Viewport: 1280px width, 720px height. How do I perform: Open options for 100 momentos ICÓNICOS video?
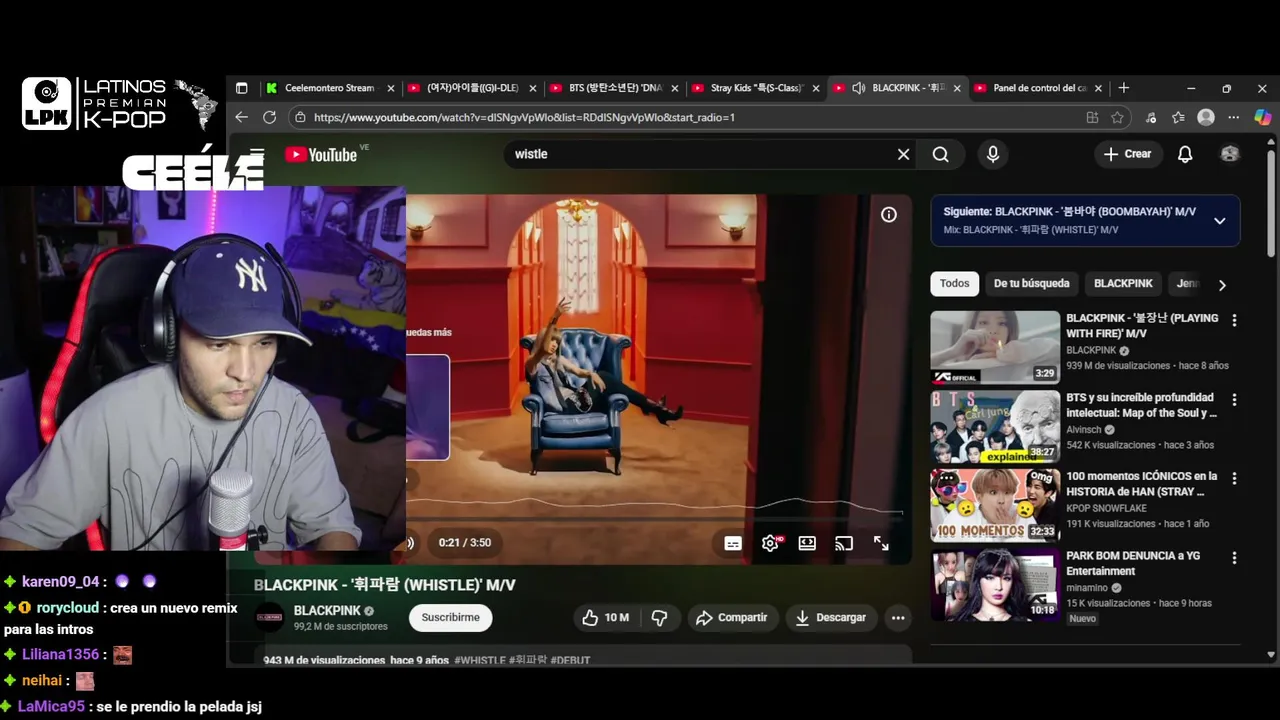pos(1234,479)
